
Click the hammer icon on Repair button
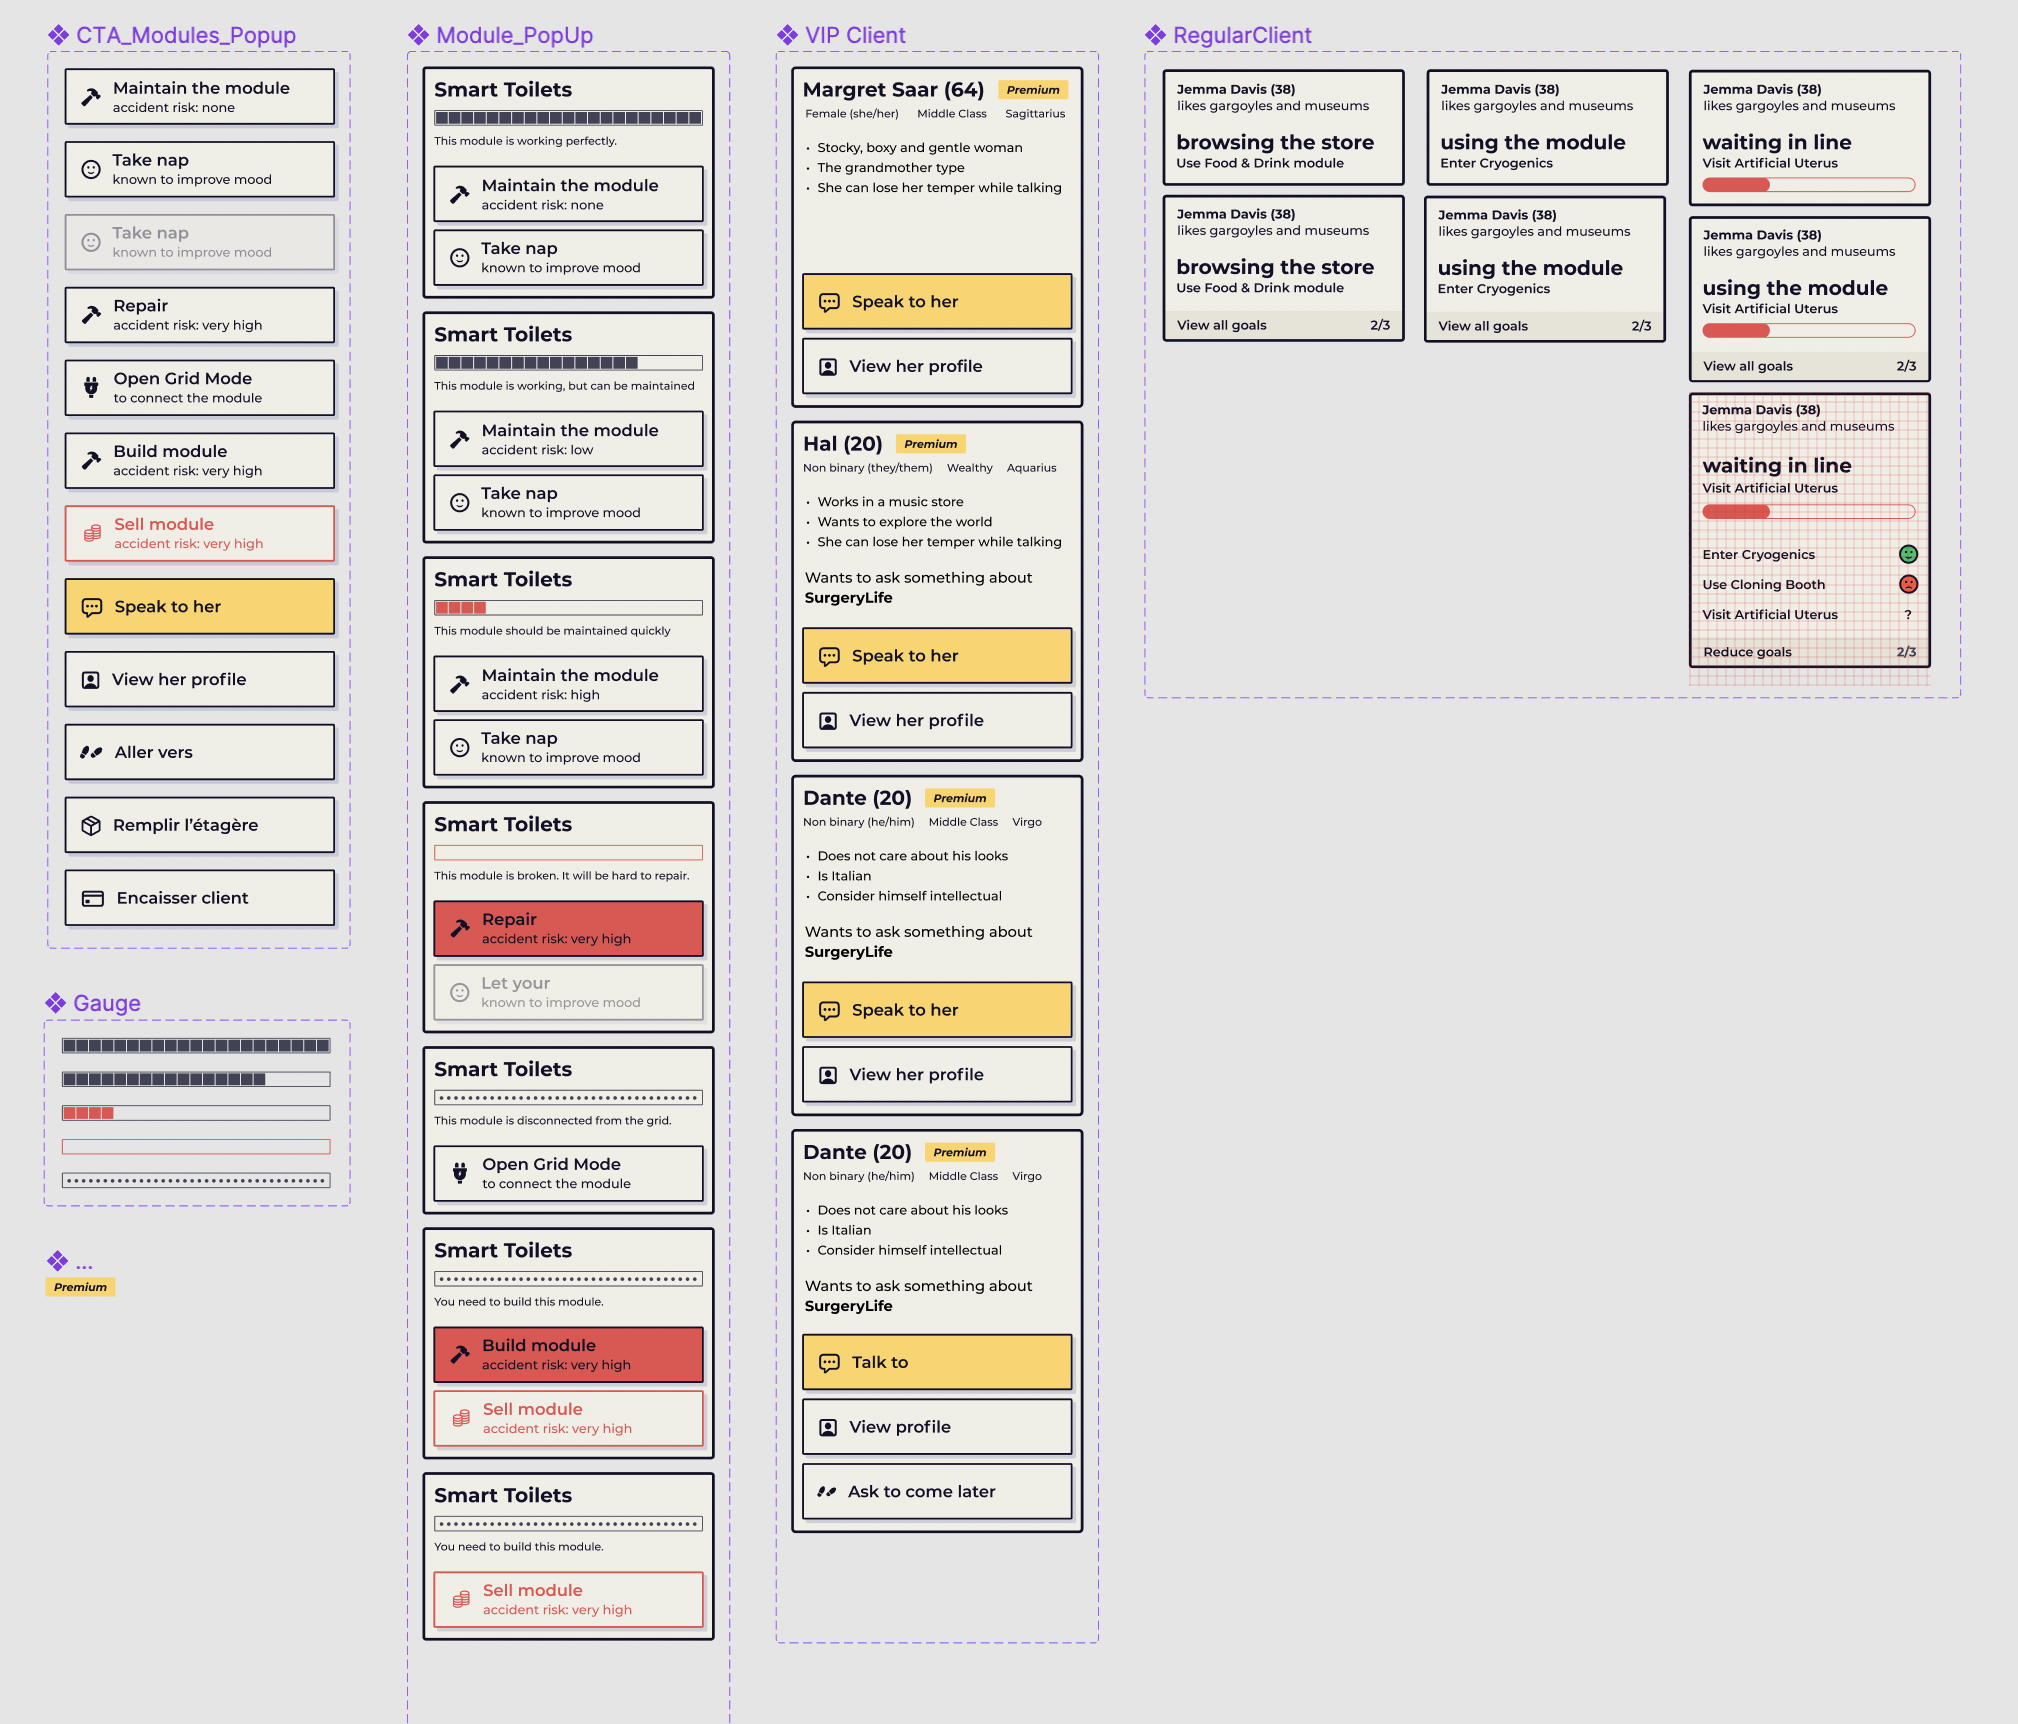(91, 315)
